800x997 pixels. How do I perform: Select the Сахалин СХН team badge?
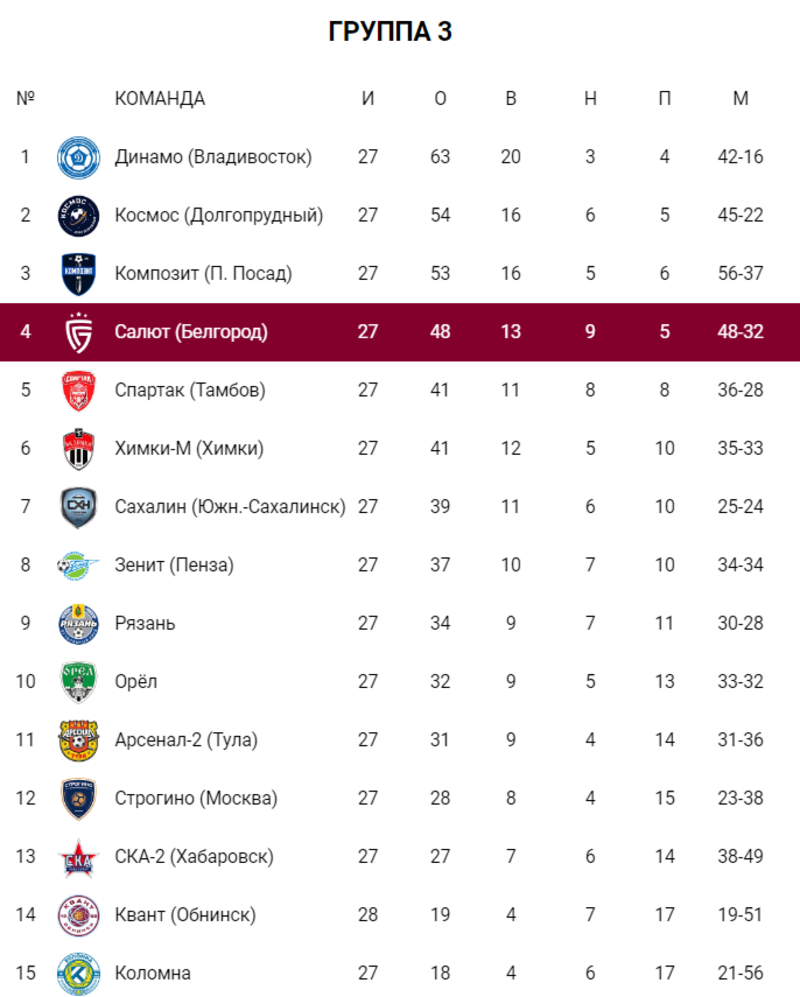coord(78,507)
